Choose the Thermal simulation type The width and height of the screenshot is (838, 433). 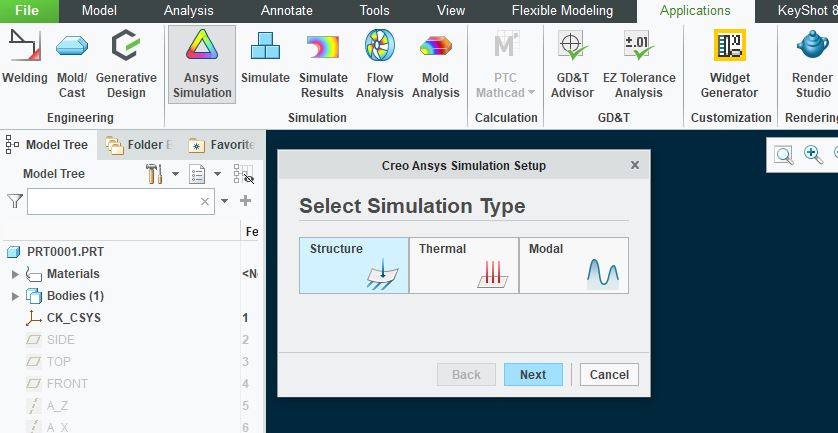[464, 266]
